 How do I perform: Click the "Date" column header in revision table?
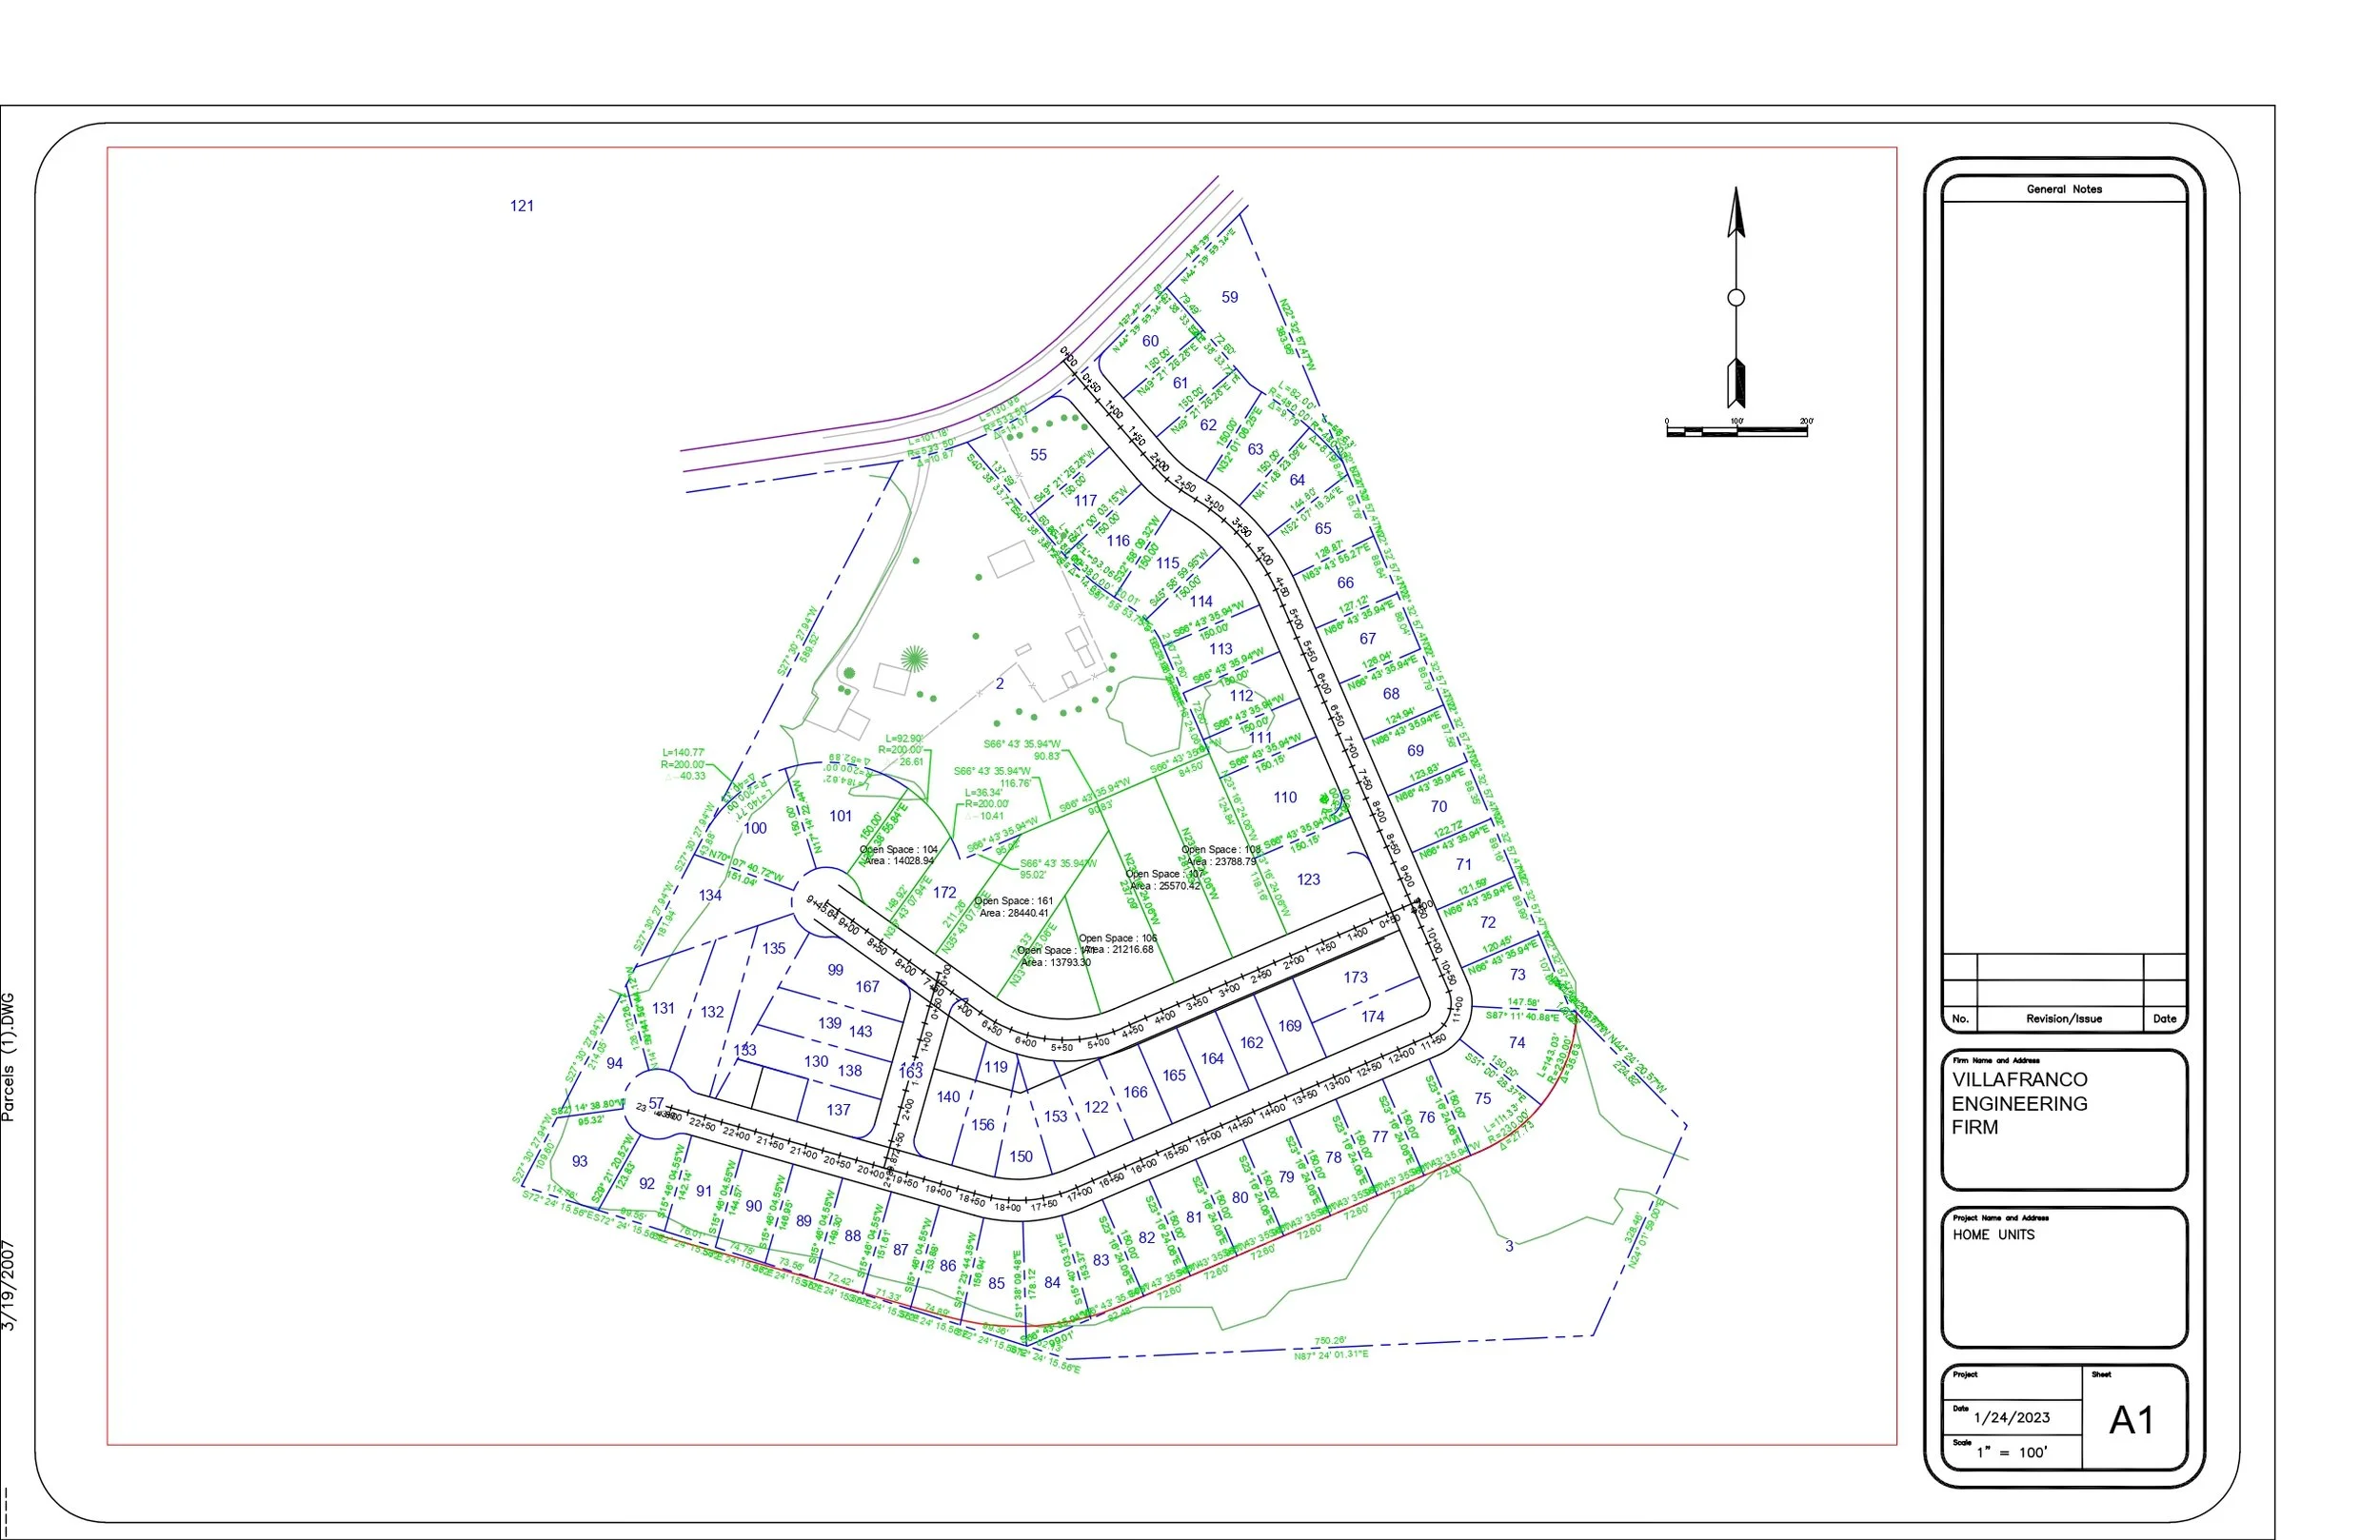(x=2165, y=1019)
